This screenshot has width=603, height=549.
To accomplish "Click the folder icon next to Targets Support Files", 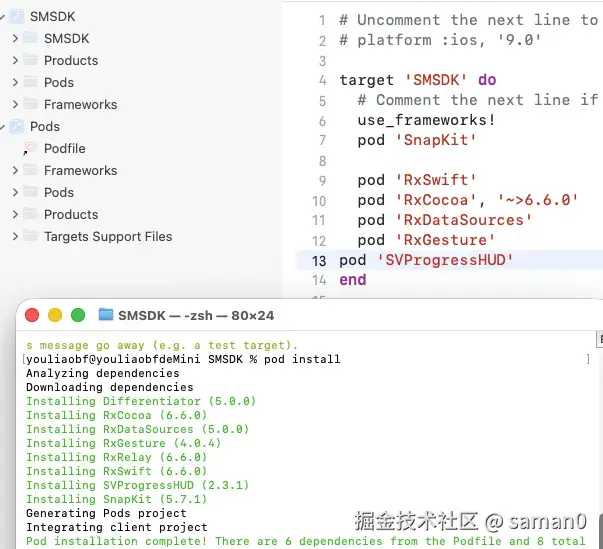I will pos(30,236).
